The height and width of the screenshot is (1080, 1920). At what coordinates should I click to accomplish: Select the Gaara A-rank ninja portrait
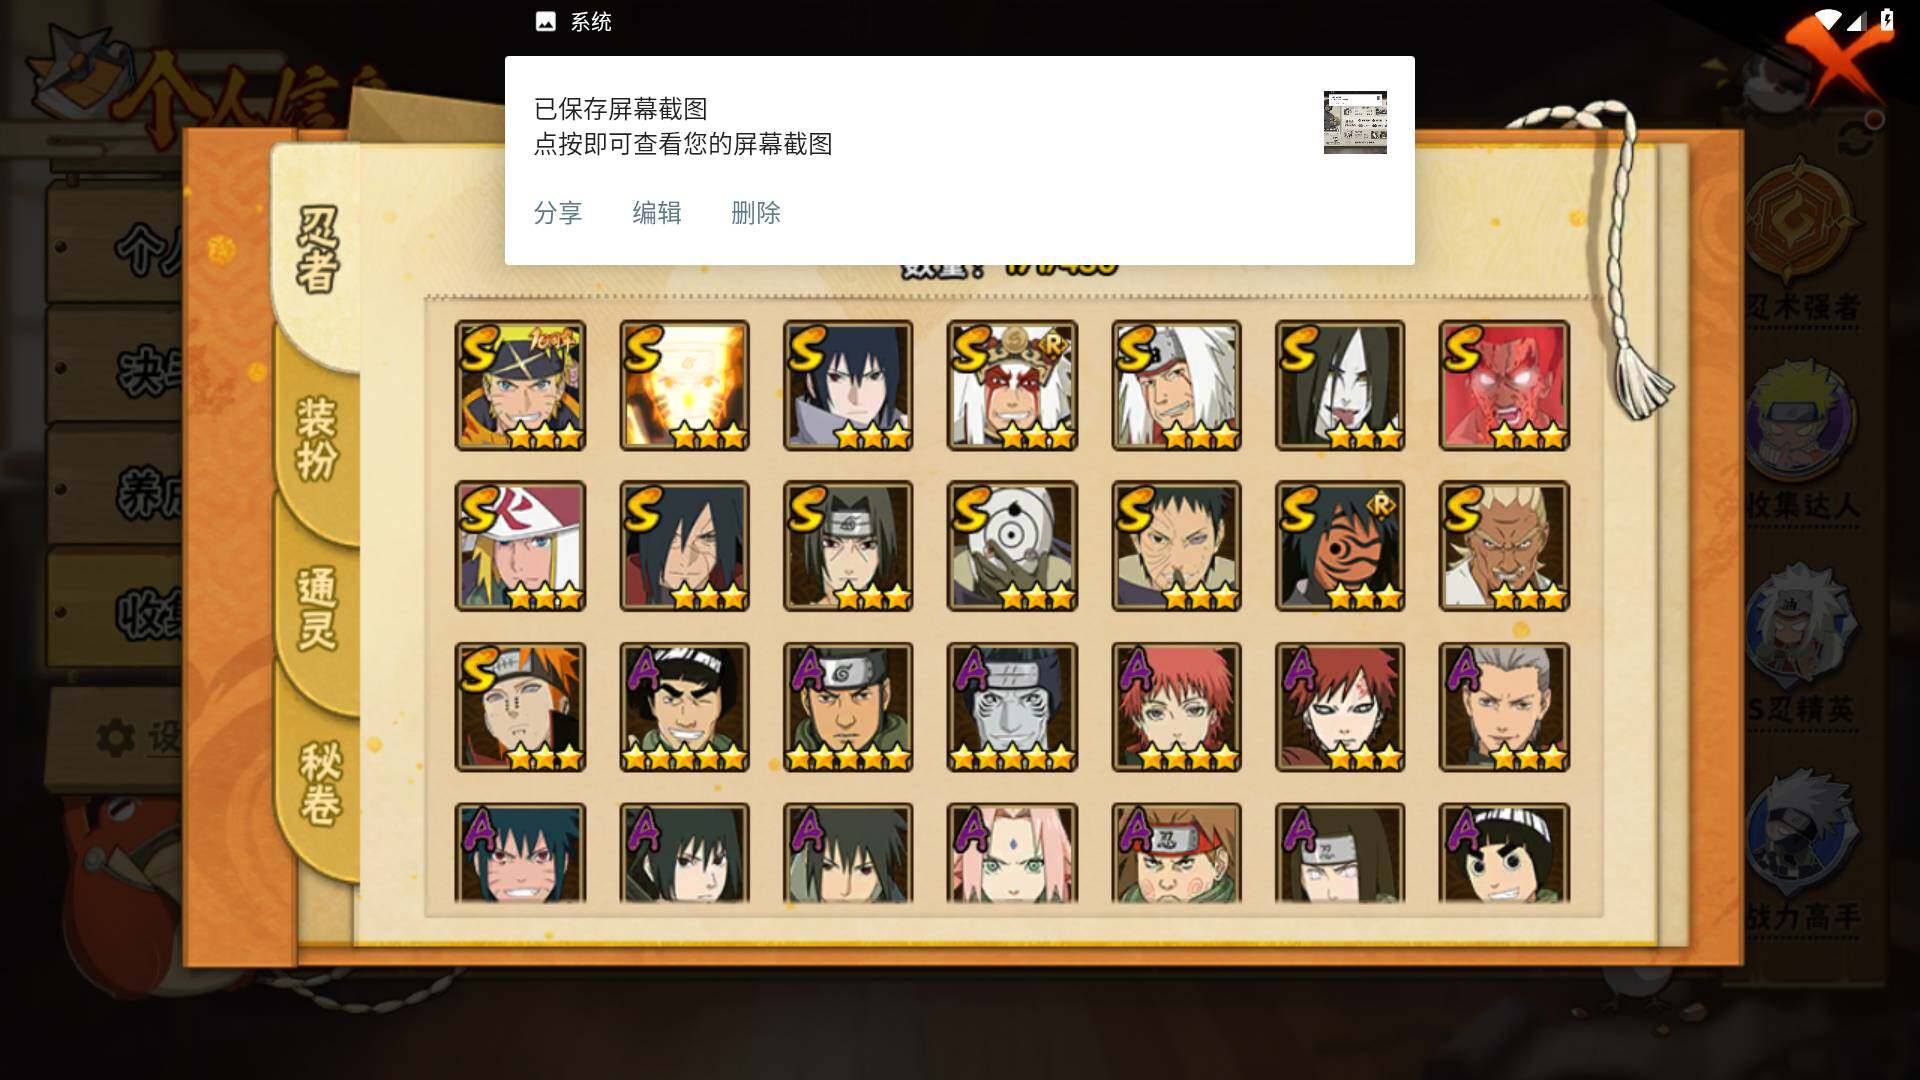[1340, 707]
